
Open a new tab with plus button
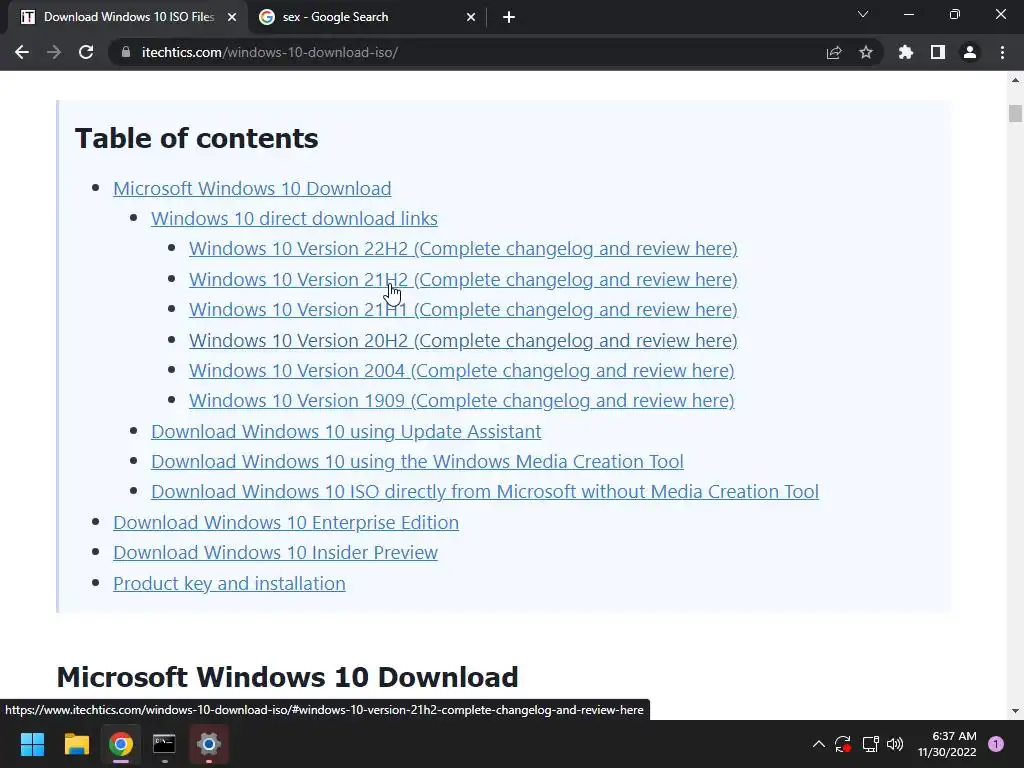click(509, 17)
